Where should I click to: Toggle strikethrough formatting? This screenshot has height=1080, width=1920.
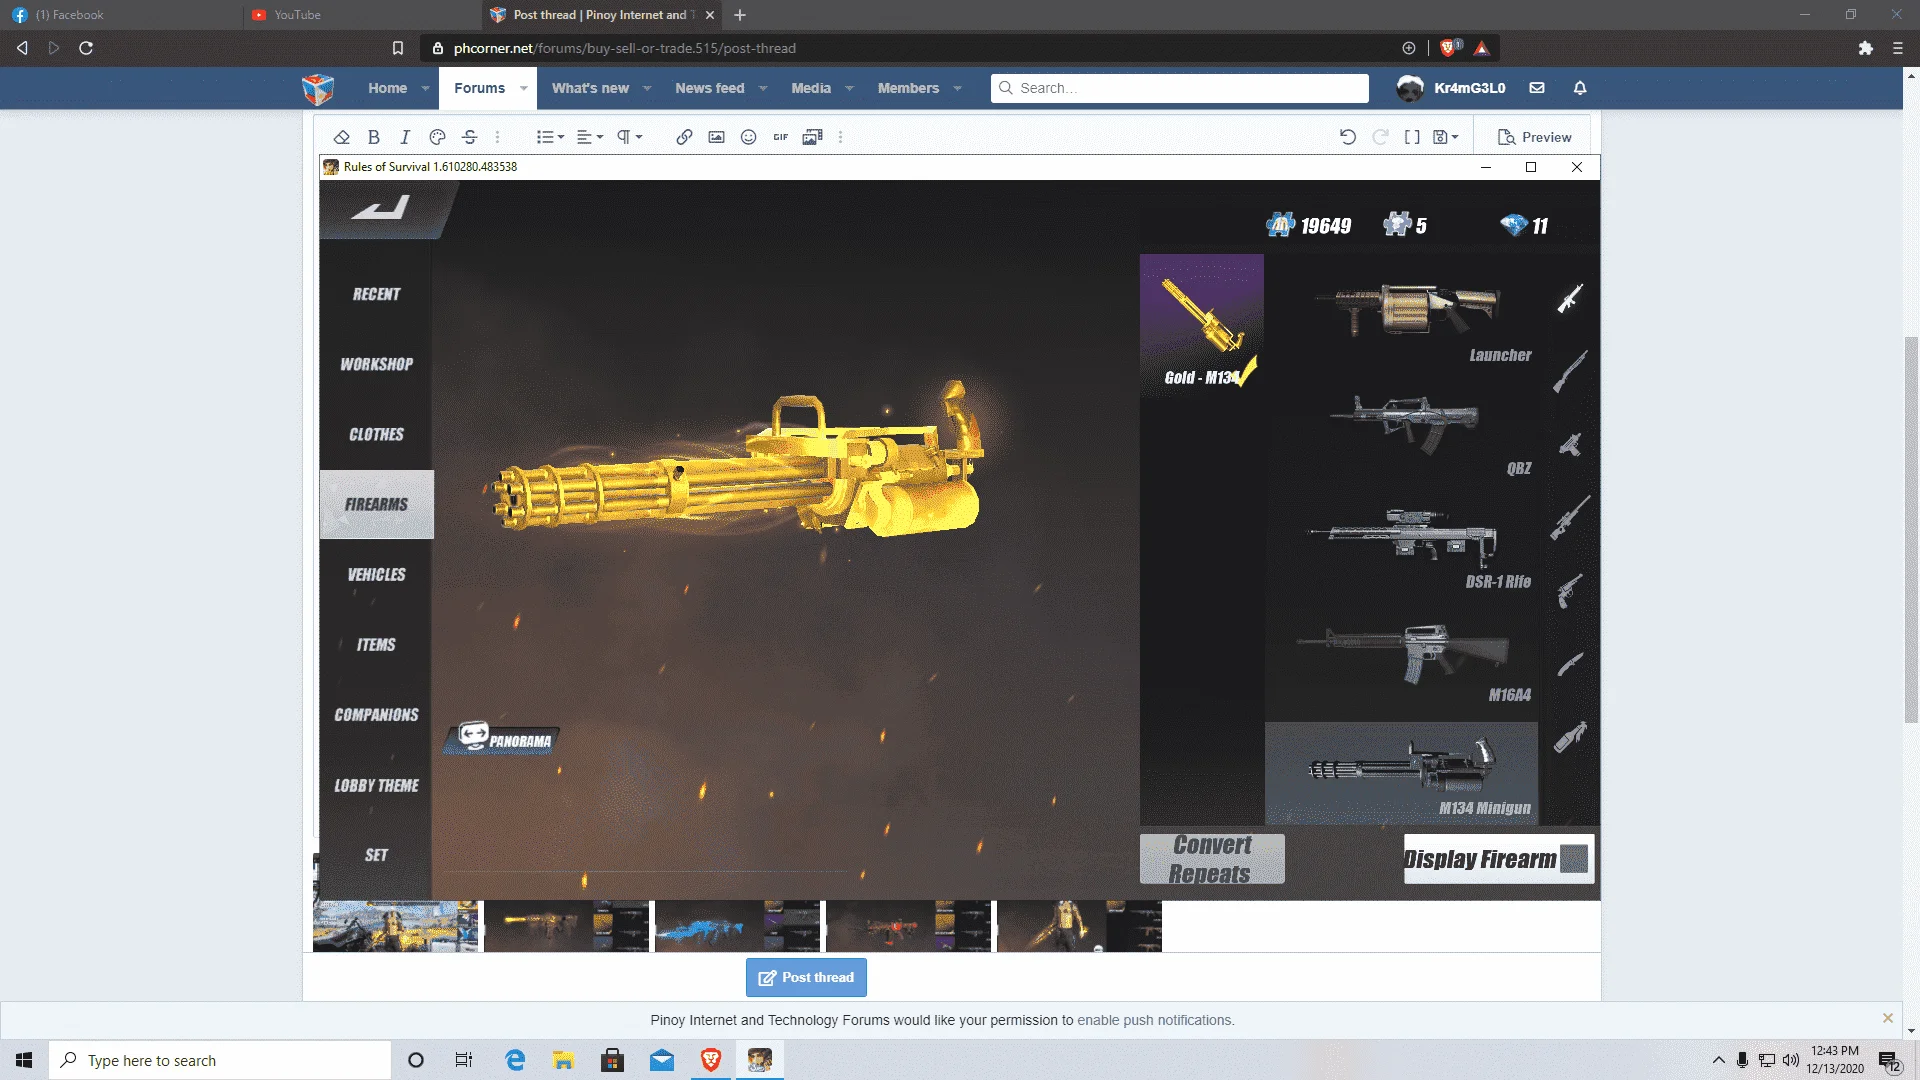click(469, 137)
